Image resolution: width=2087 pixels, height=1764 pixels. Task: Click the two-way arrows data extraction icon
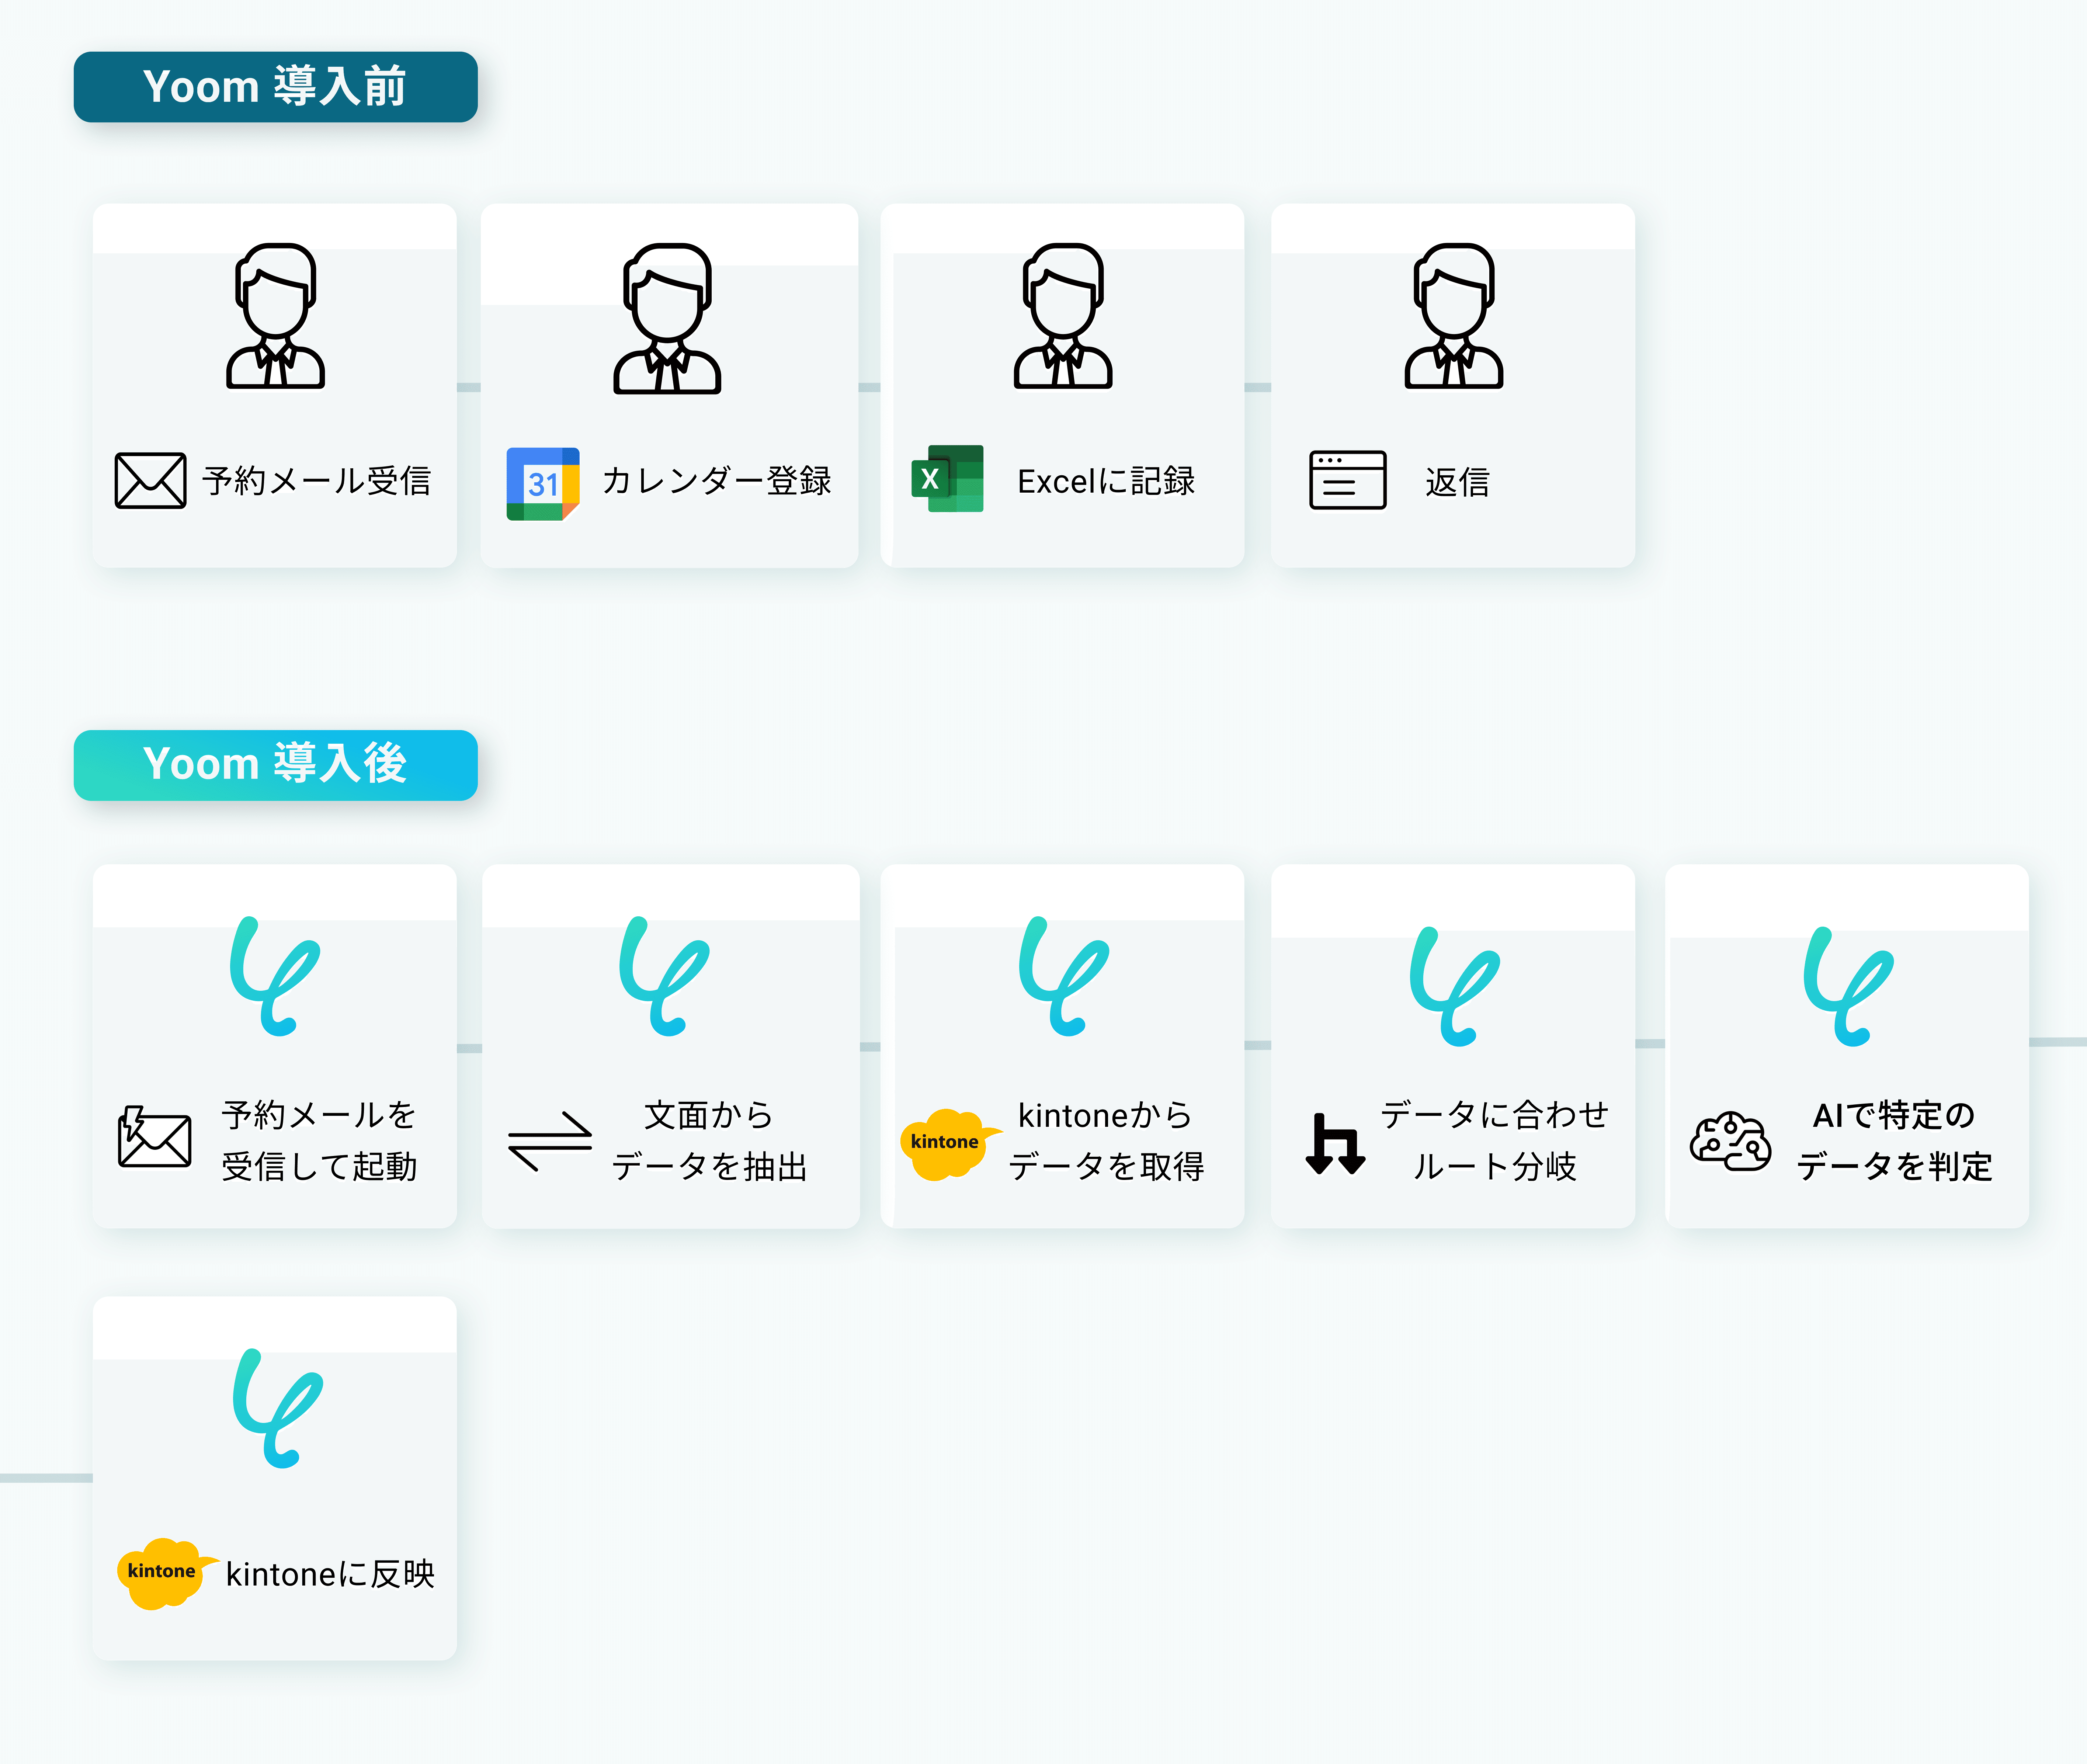click(549, 1141)
